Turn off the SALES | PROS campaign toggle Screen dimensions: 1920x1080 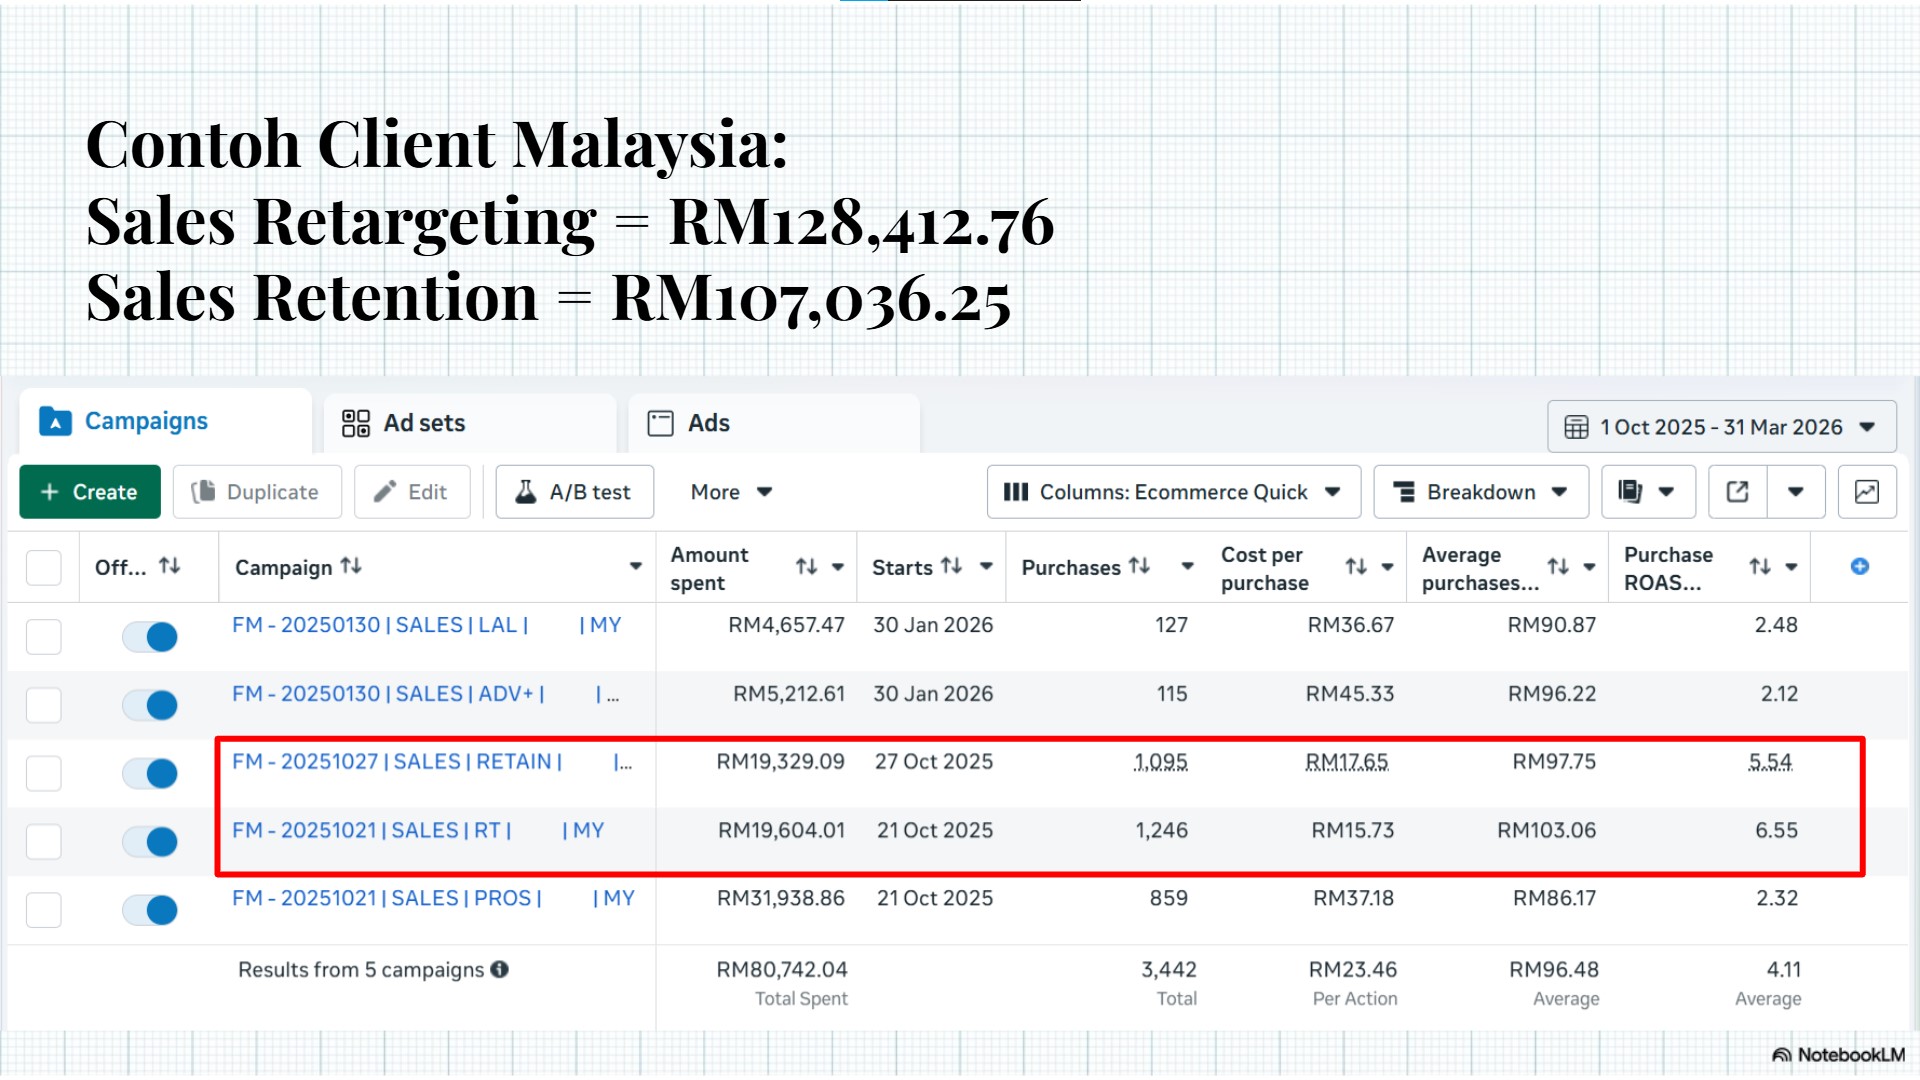(x=150, y=910)
